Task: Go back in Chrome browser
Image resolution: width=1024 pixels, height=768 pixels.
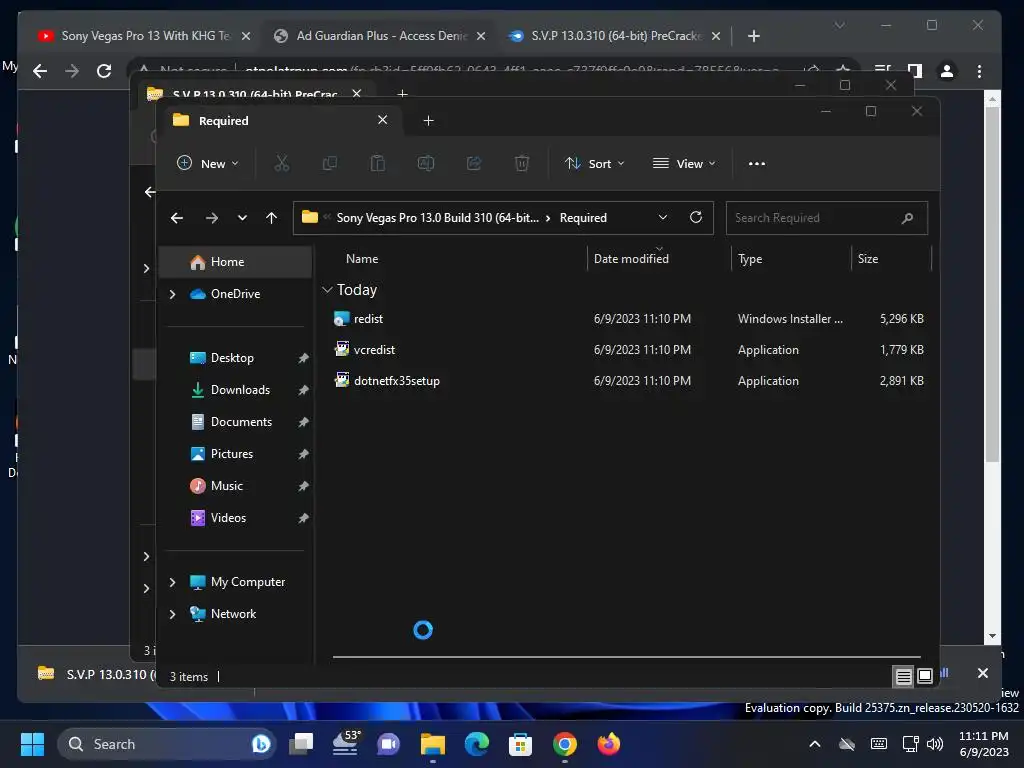Action: (40, 71)
